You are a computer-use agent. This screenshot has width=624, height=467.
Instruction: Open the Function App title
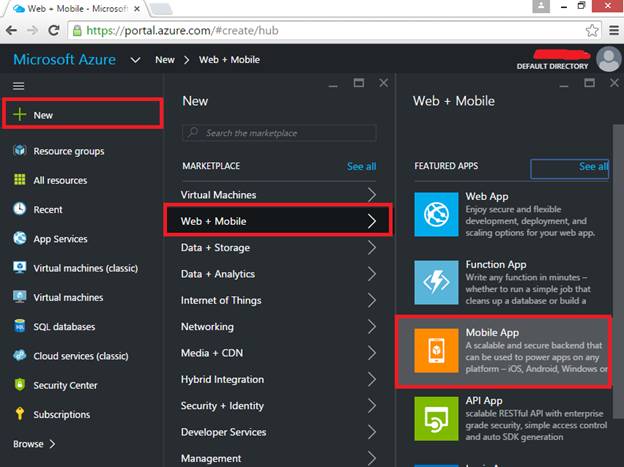(496, 264)
